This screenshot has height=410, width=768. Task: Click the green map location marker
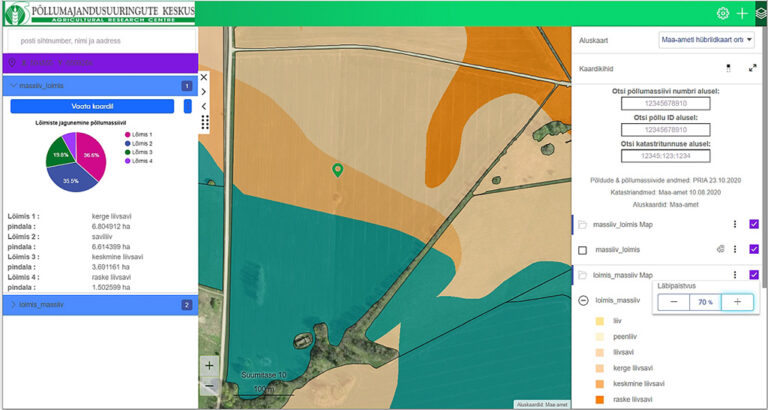point(338,171)
